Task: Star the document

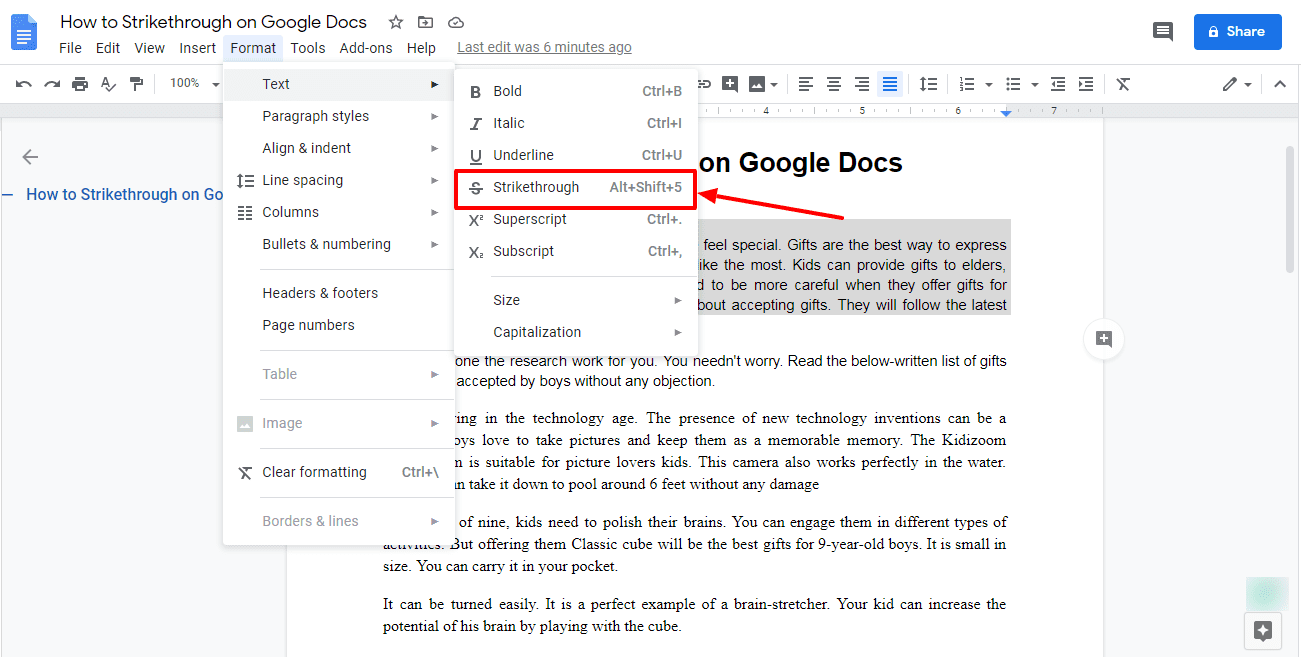Action: (x=396, y=22)
